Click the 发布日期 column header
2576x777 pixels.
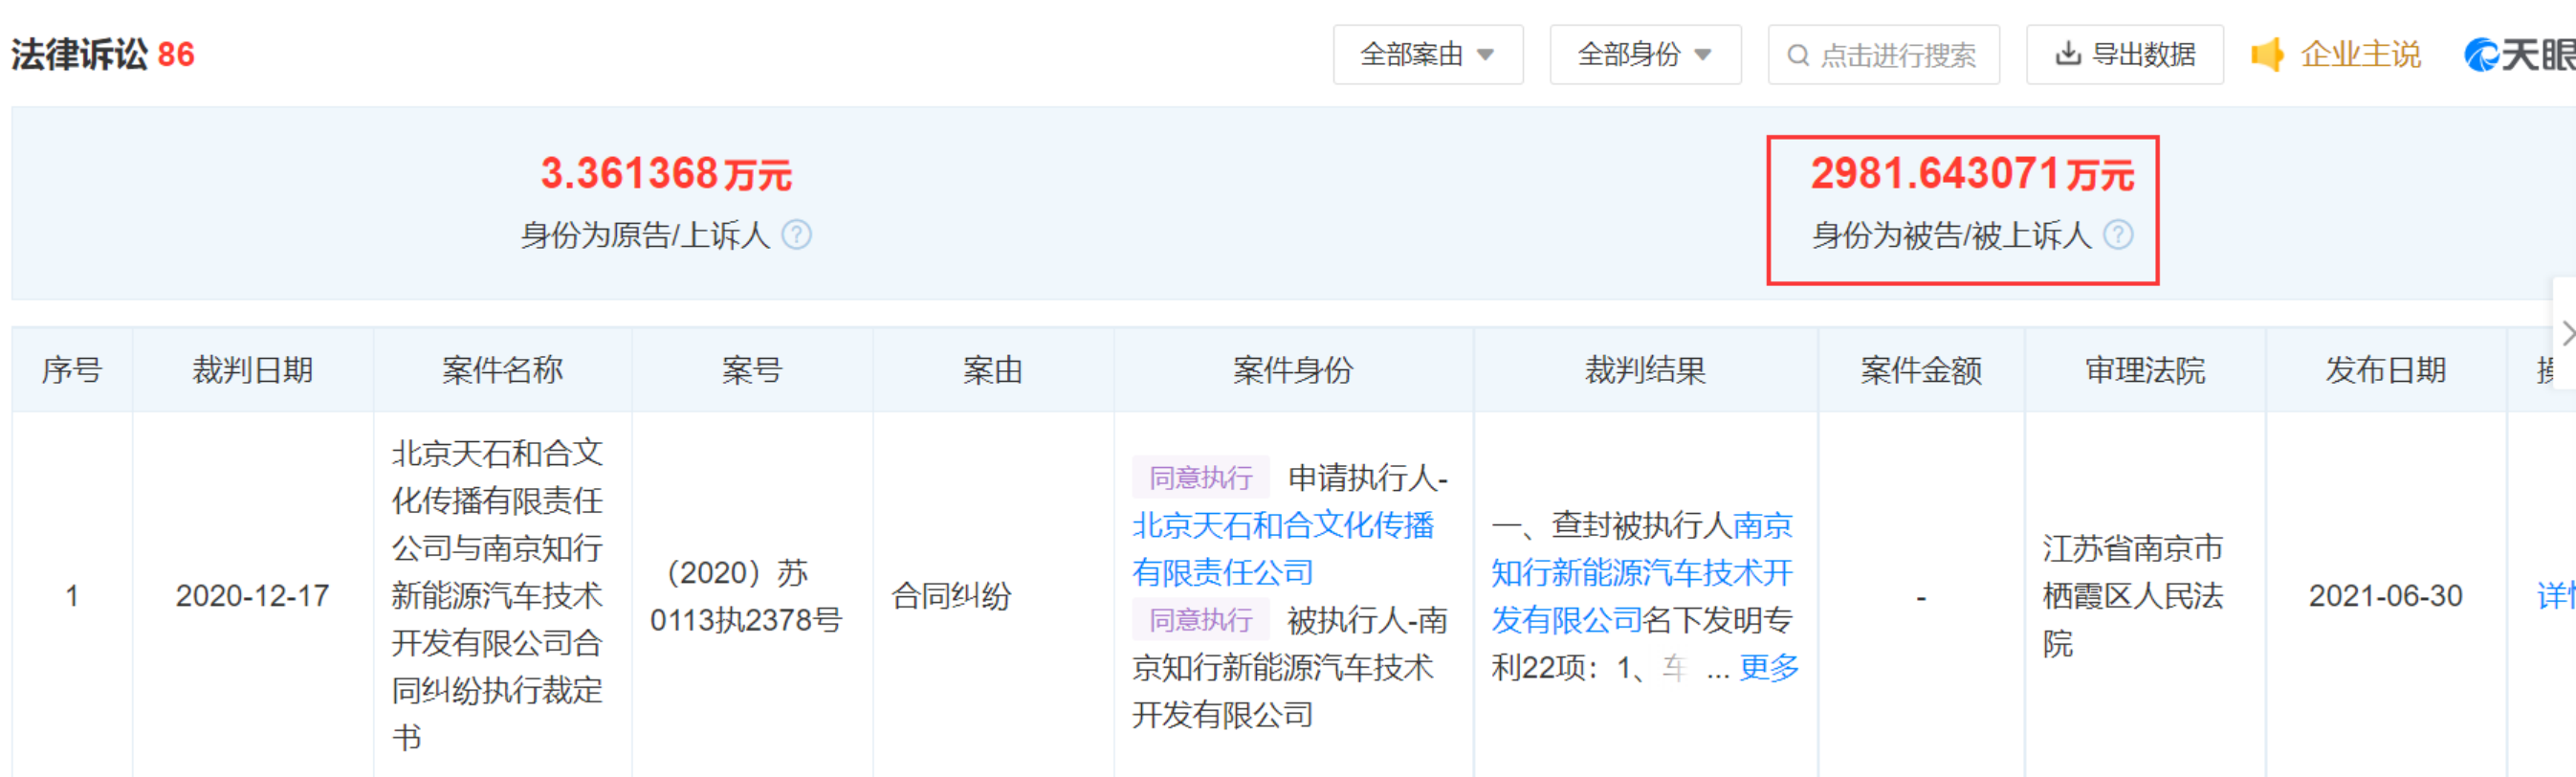click(x=2386, y=370)
